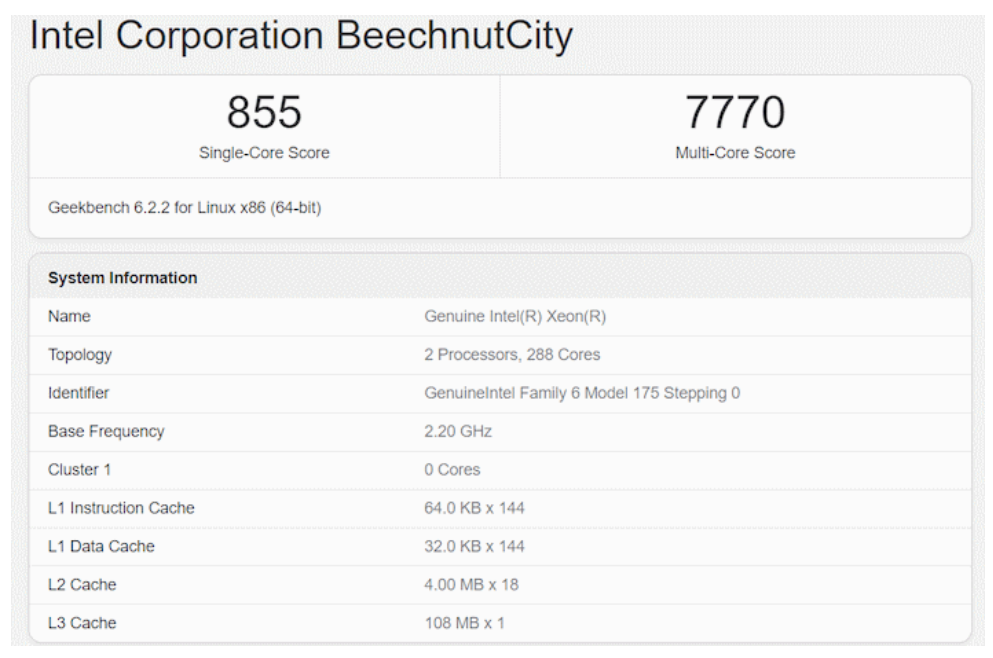This screenshot has height=658, width=993.
Task: Click the Cluster 1 row label
Action: [x=80, y=470]
